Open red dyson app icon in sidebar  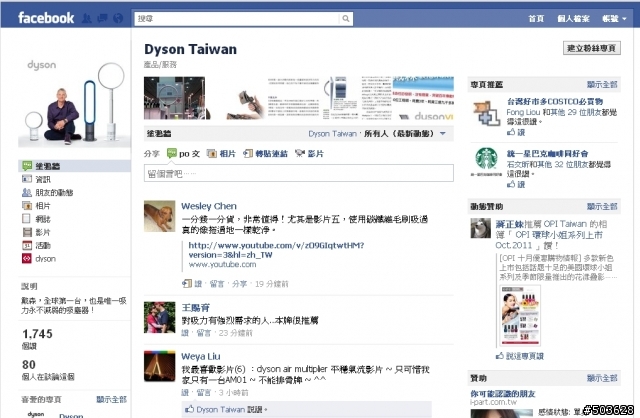27,258
